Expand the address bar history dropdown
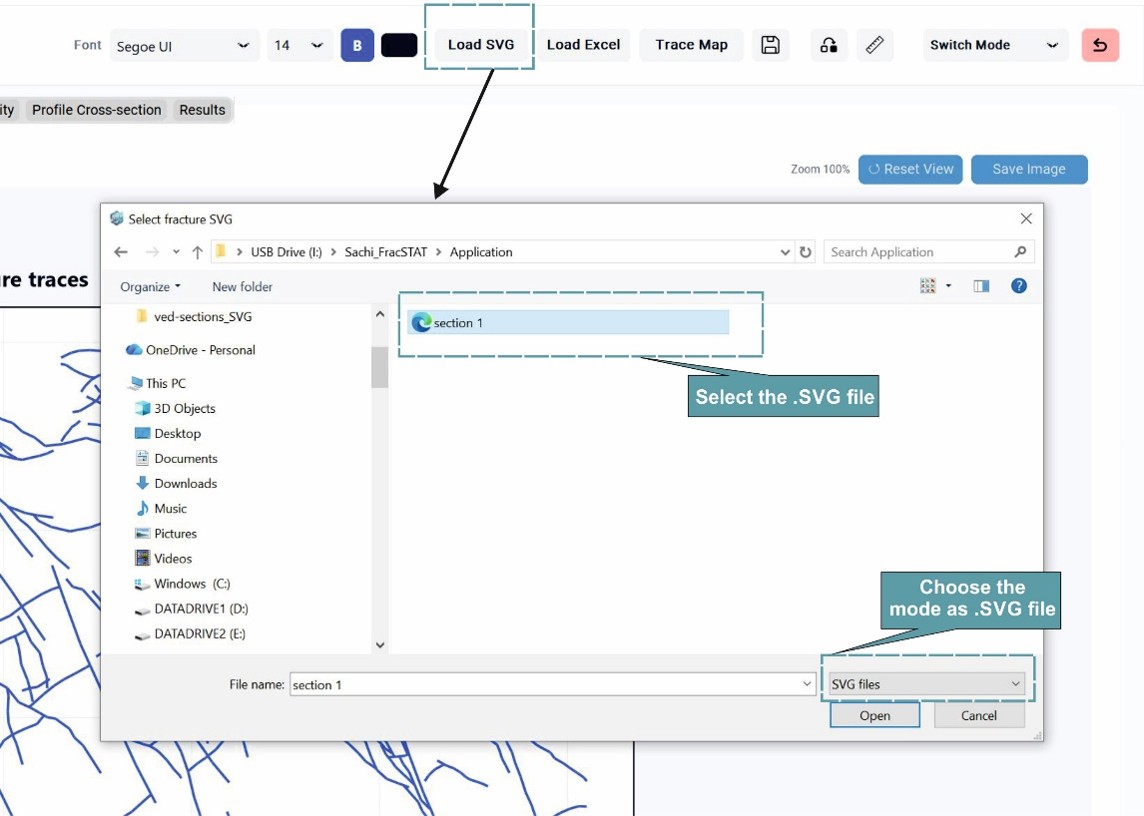The image size is (1144, 816). pos(785,252)
